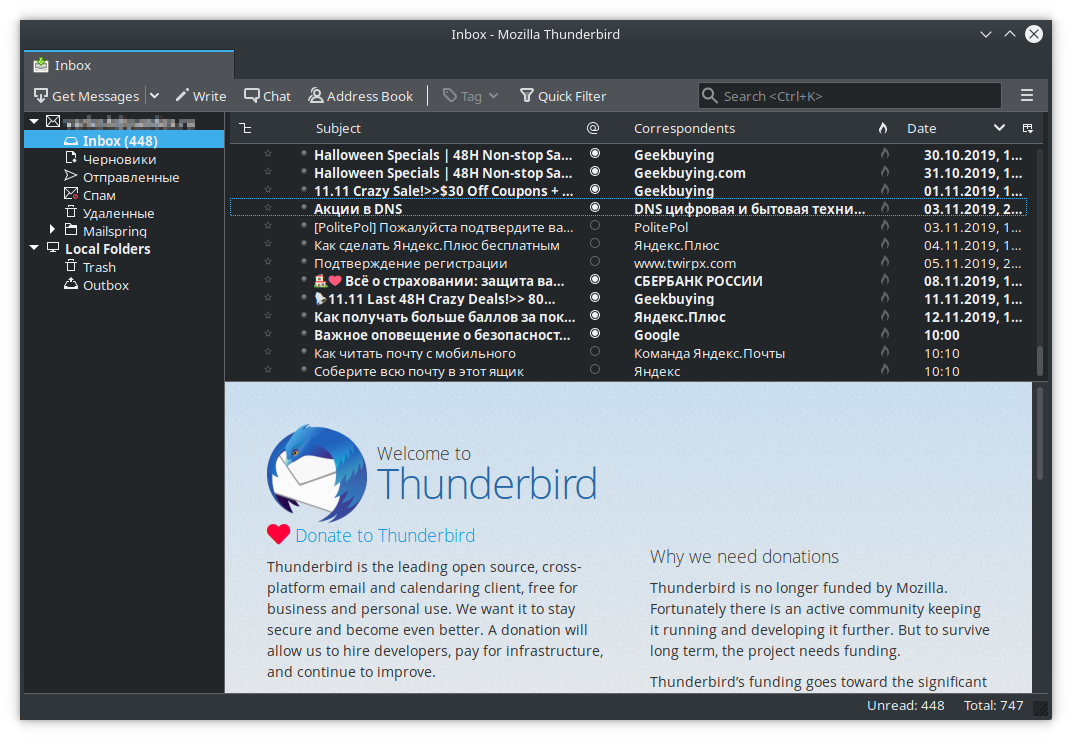The height and width of the screenshot is (740, 1072).
Task: Open the Get Messages dropdown arrow
Action: point(155,96)
